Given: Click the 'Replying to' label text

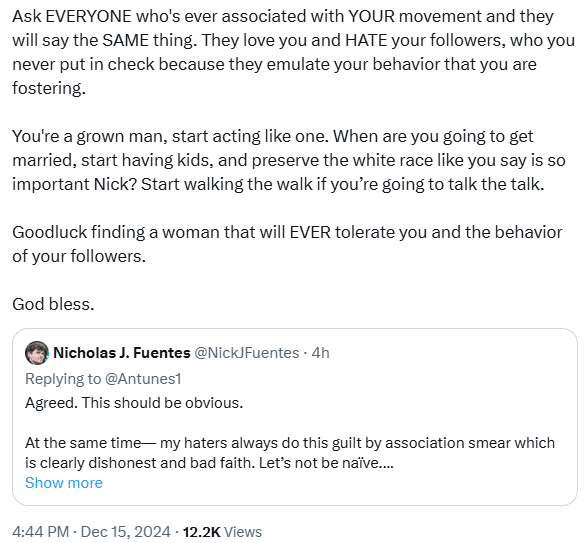Looking at the screenshot, I should (x=63, y=379).
